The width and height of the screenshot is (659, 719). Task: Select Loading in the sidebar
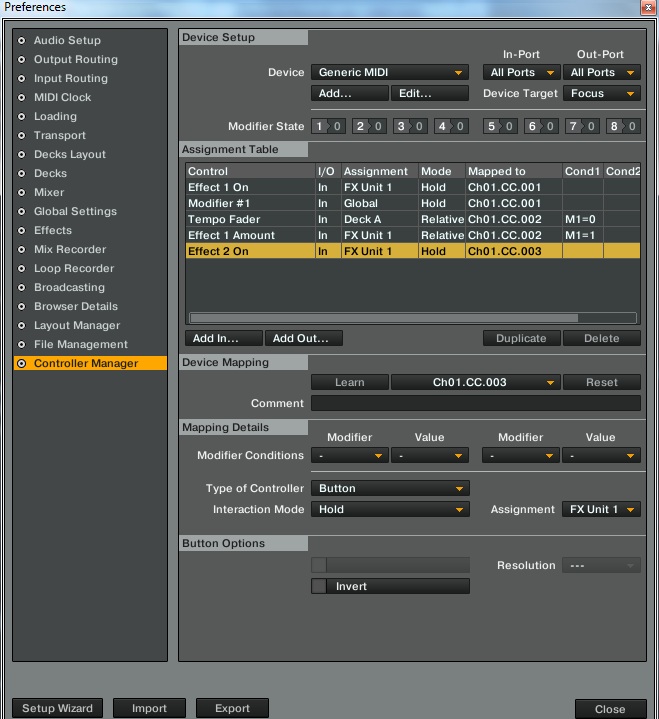click(x=55, y=116)
